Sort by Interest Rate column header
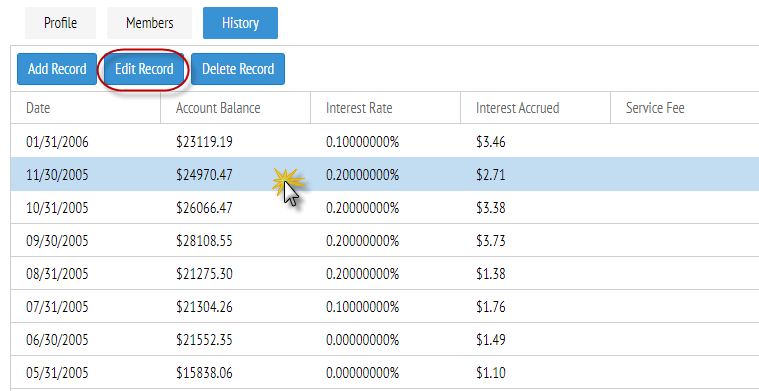 pos(385,107)
